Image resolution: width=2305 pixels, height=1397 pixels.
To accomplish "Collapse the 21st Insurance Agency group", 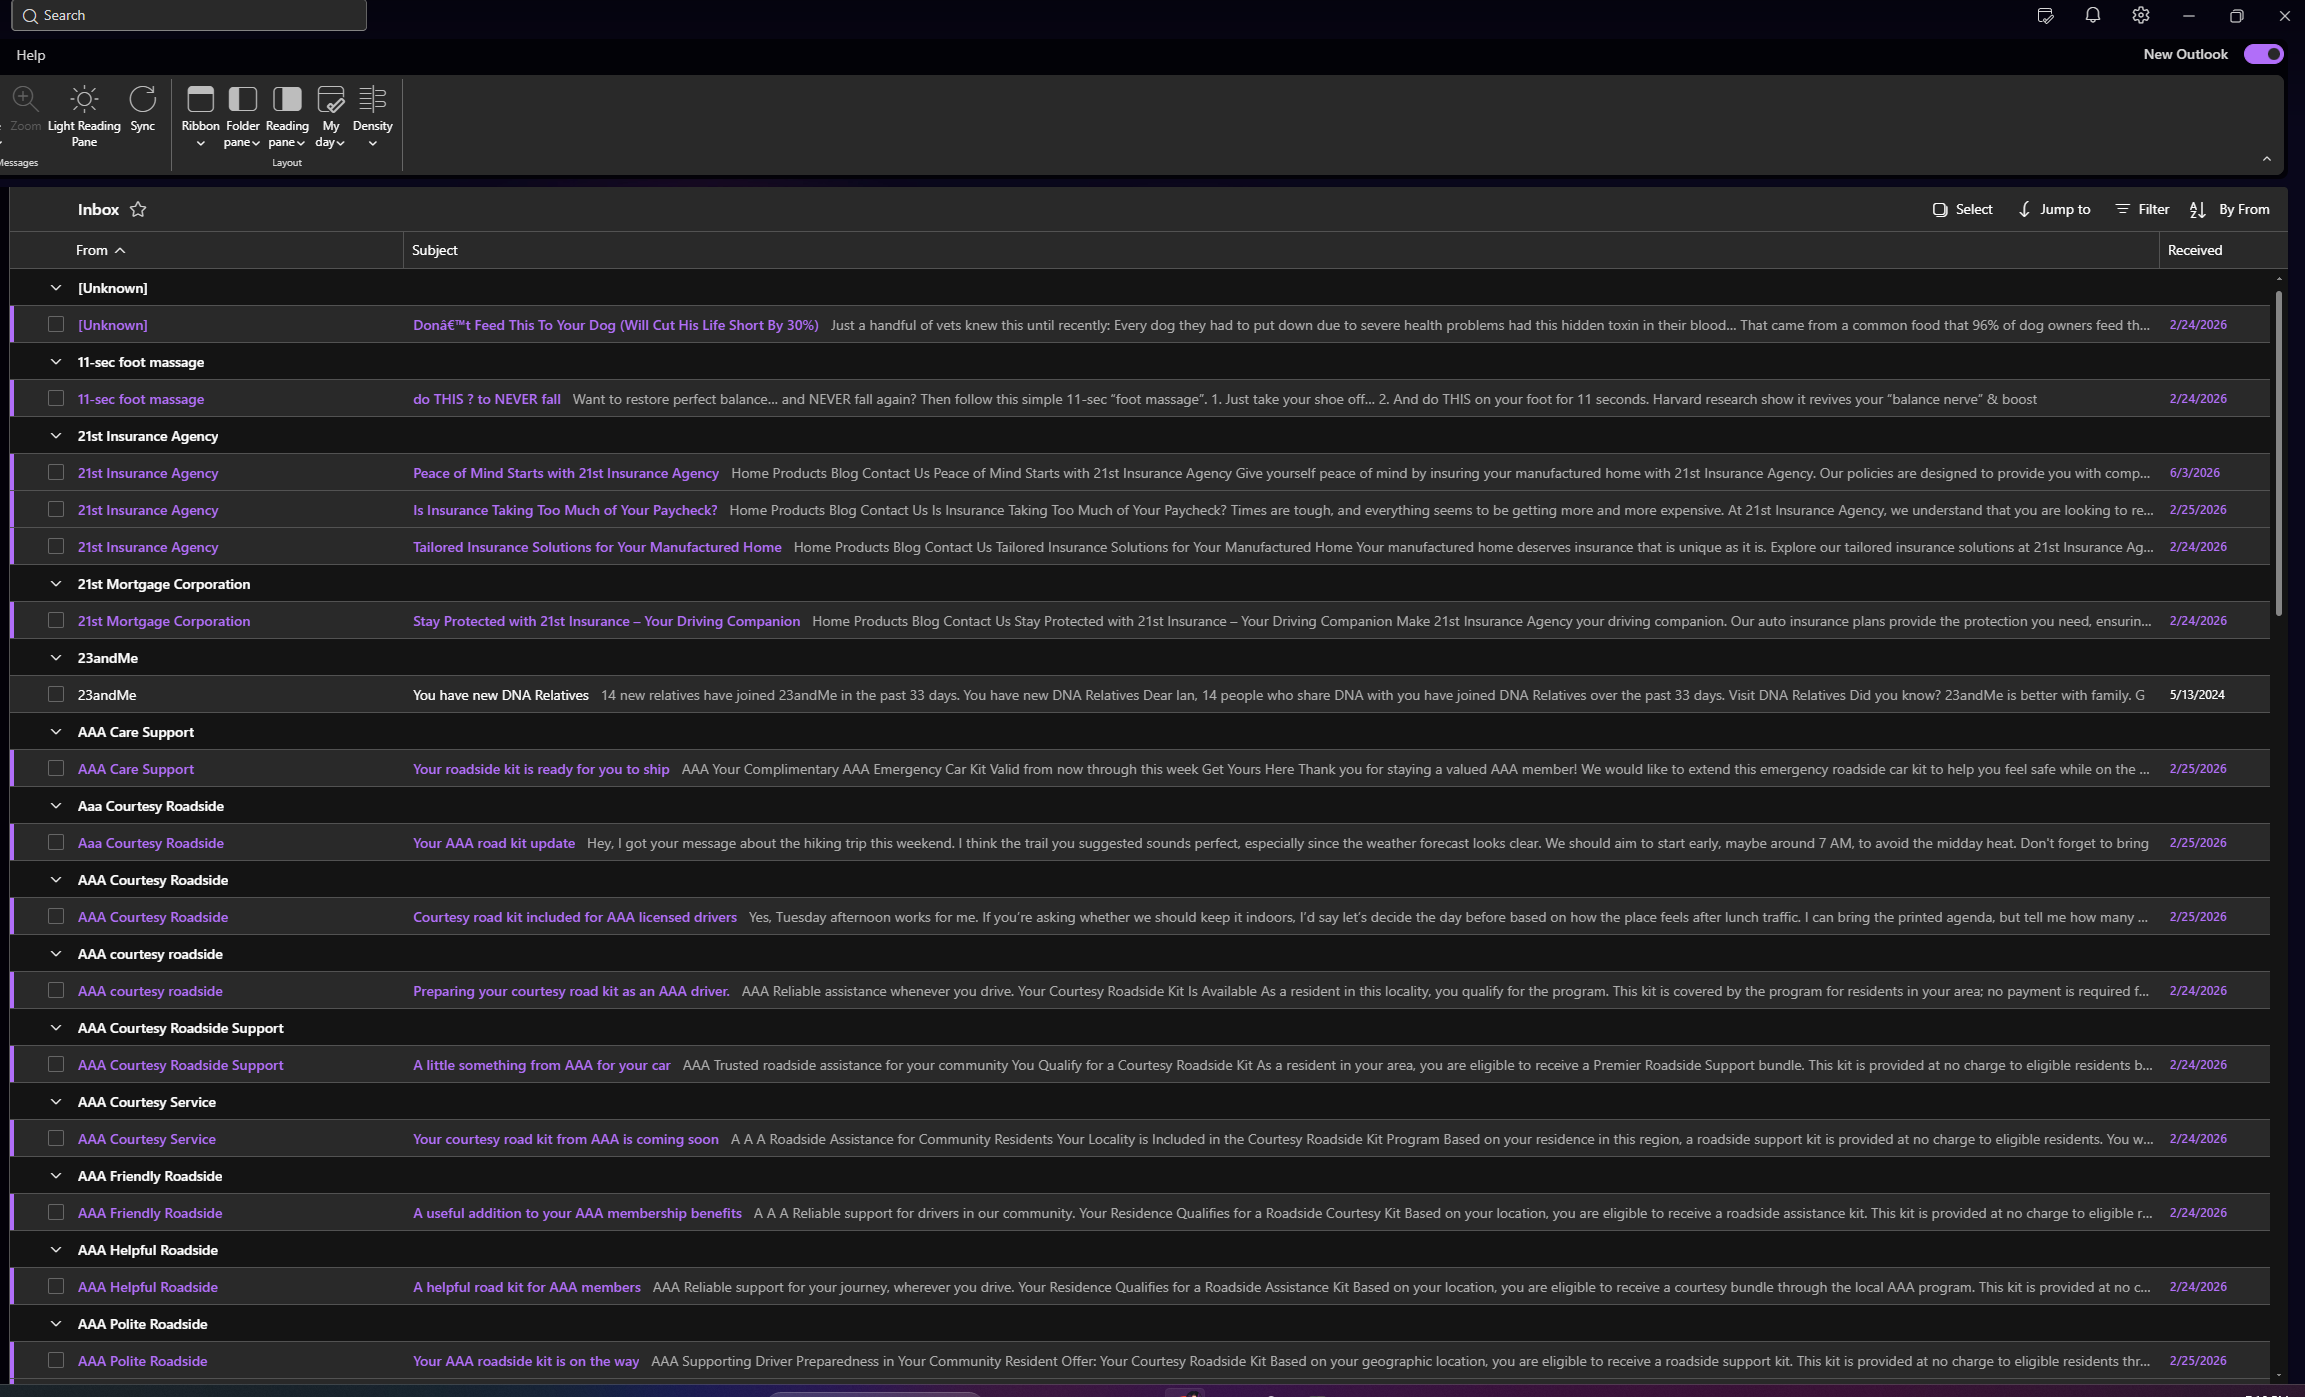I will [x=56, y=436].
